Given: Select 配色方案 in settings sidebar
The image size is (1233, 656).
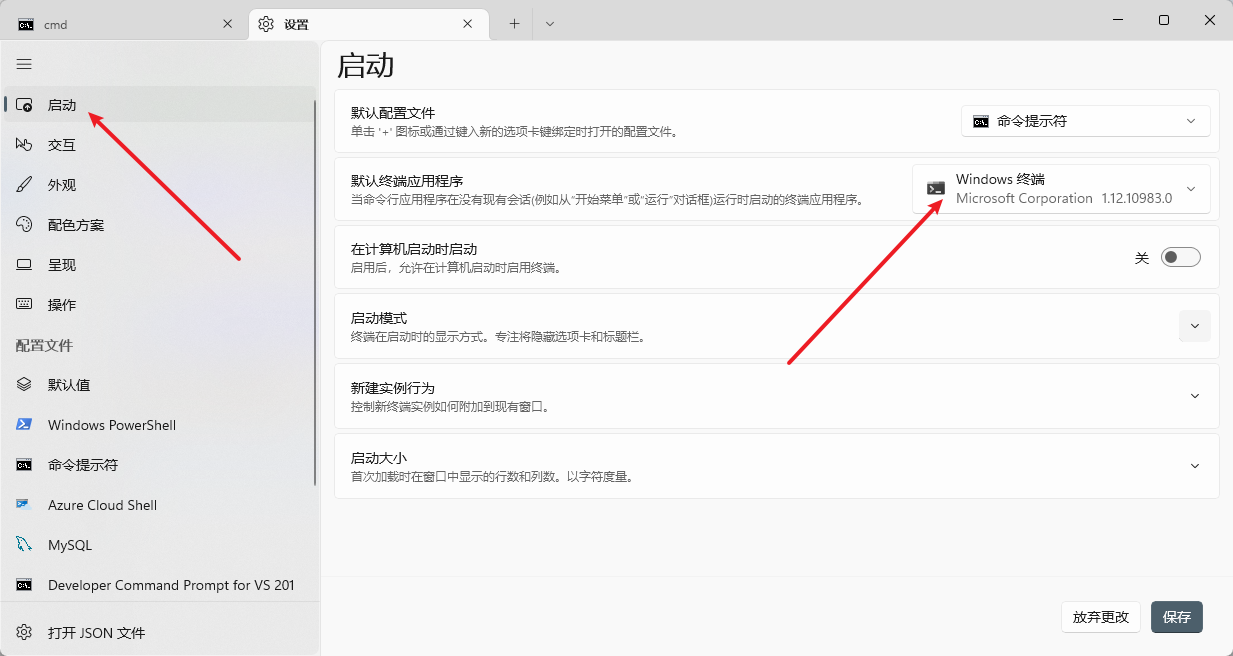Looking at the screenshot, I should [160, 225].
